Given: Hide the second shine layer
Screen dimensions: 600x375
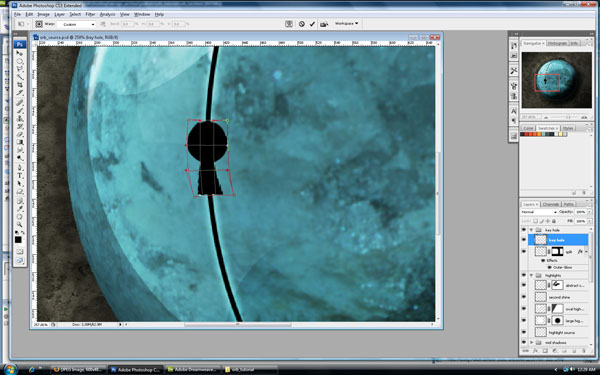Looking at the screenshot, I should point(524,297).
